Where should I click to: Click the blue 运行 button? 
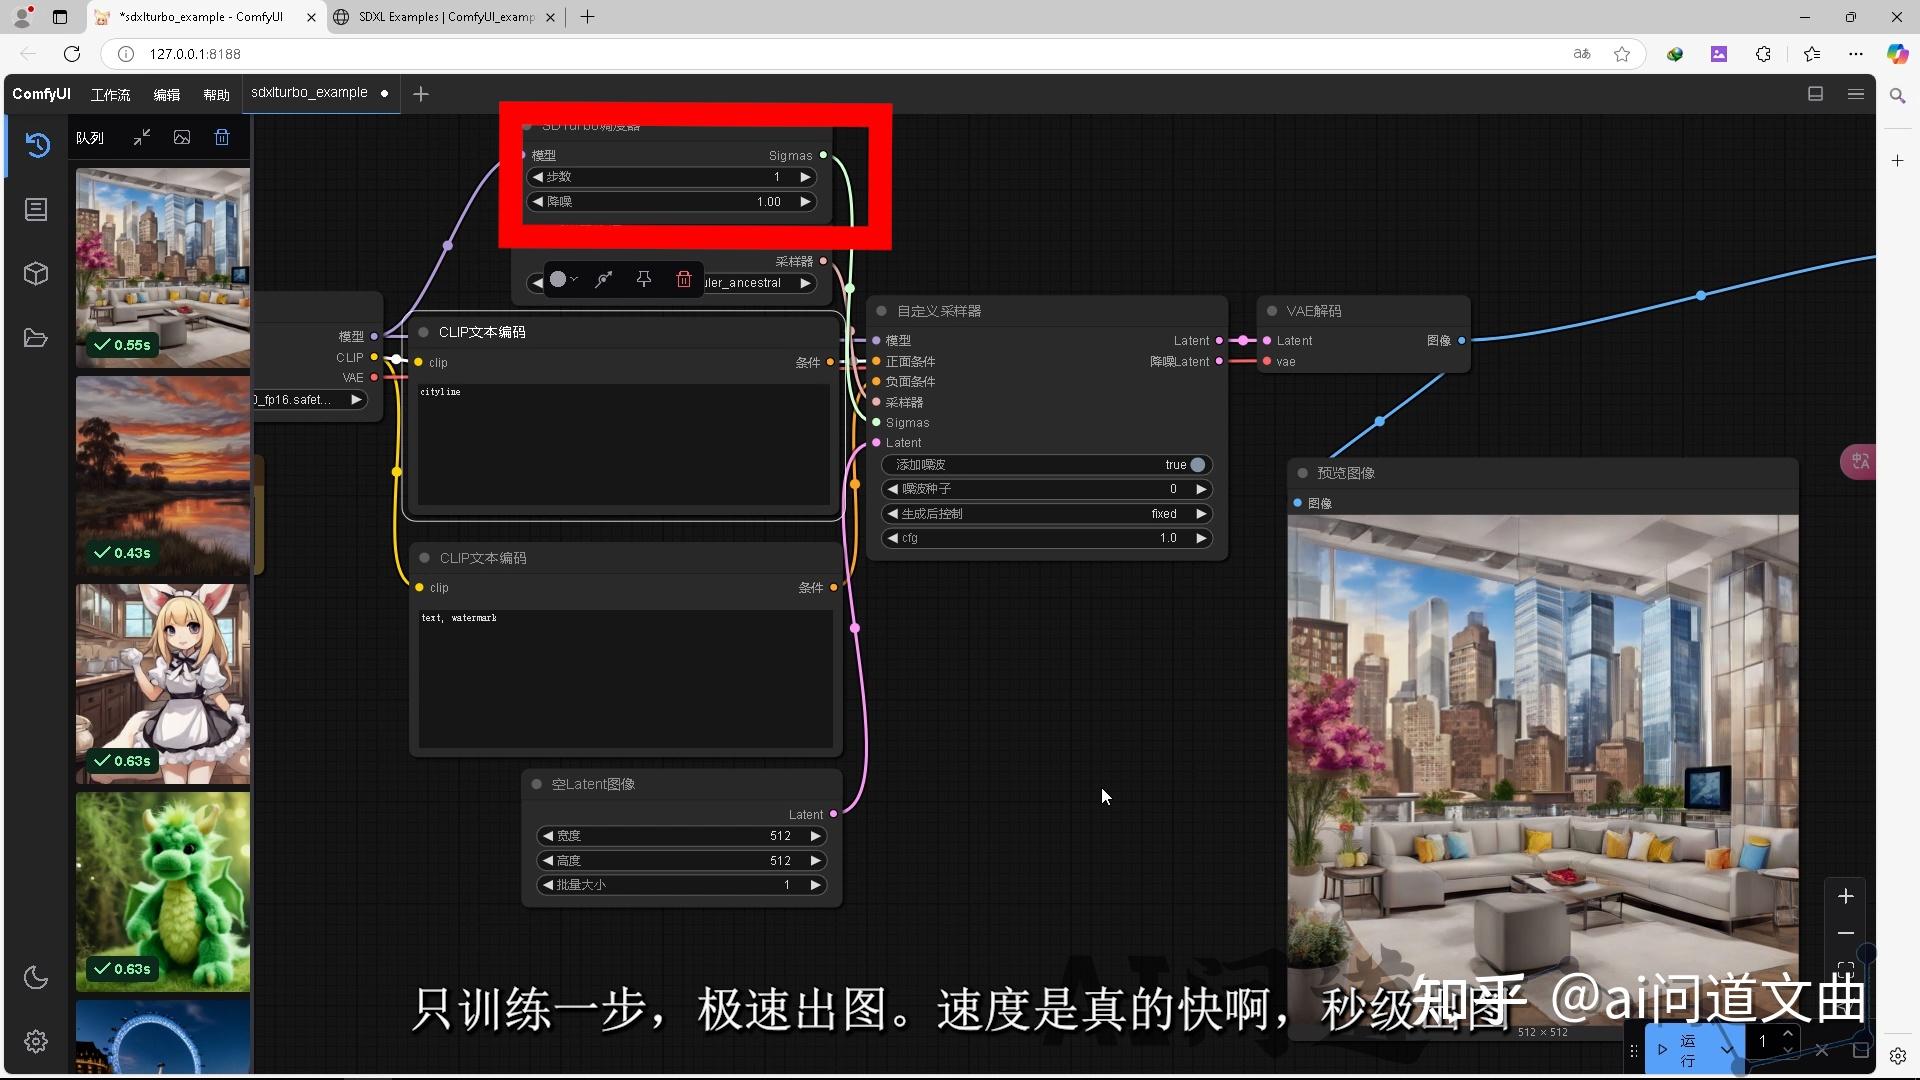[1686, 1048]
